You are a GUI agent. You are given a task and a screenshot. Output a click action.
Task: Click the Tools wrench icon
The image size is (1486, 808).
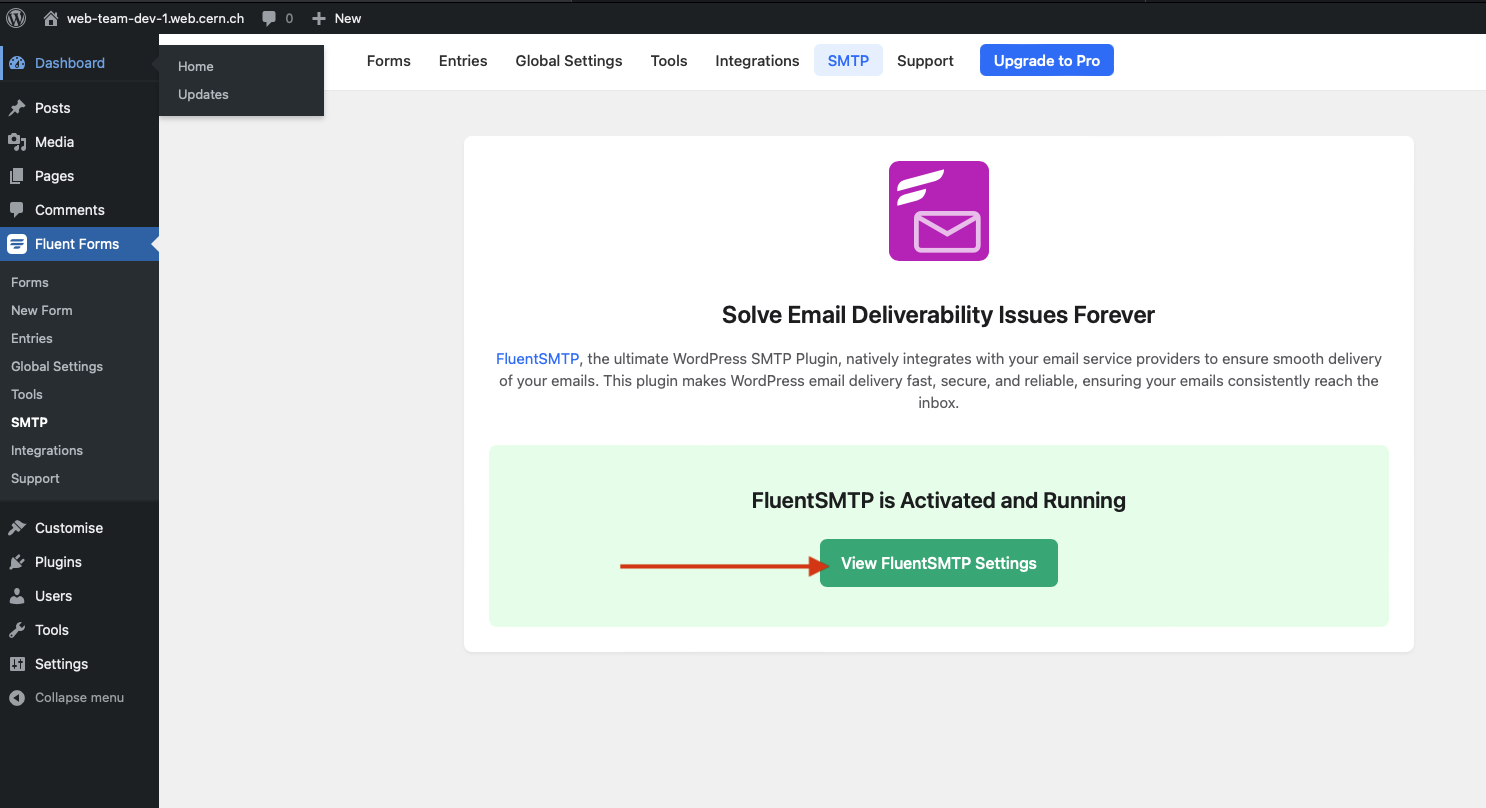(17, 630)
